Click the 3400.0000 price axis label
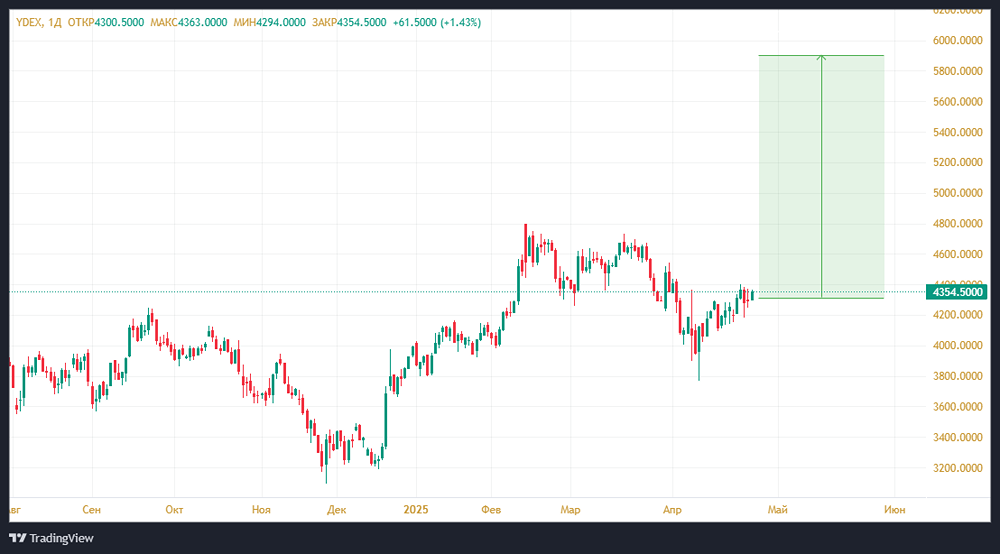The image size is (1000, 554). tap(957, 437)
